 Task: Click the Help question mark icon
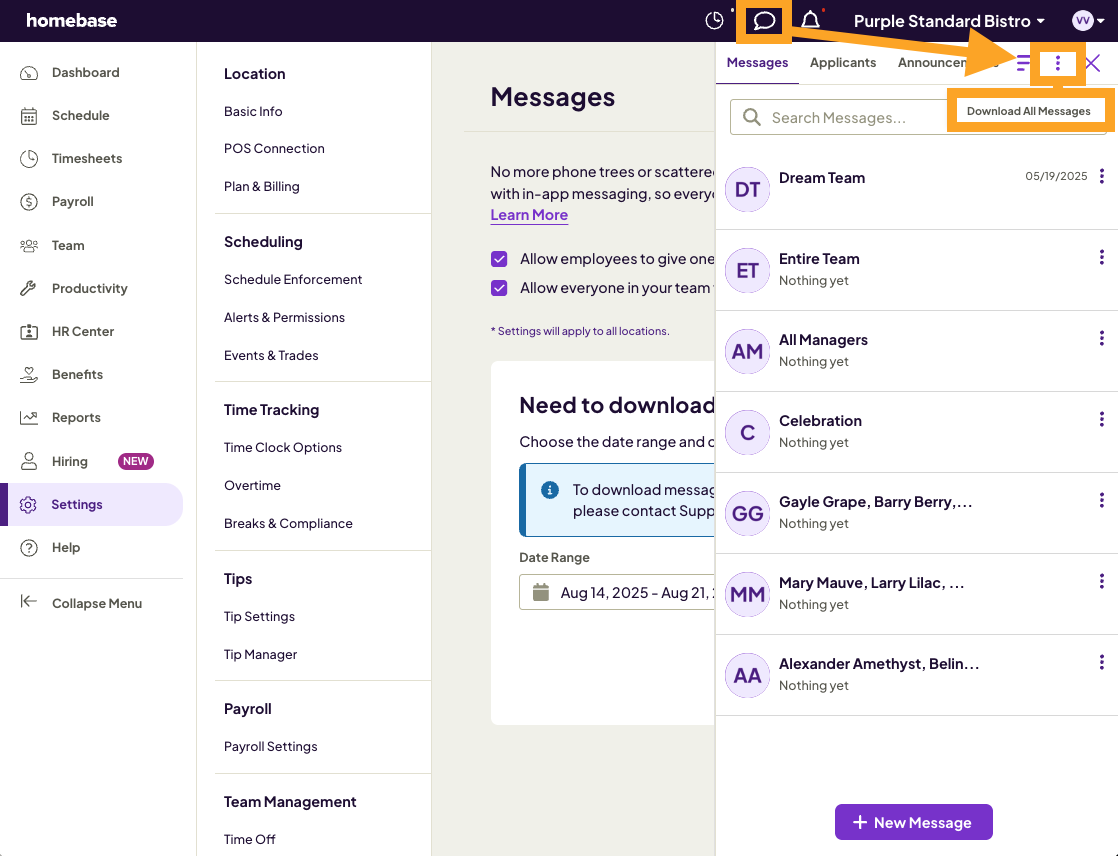pyautogui.click(x=29, y=548)
